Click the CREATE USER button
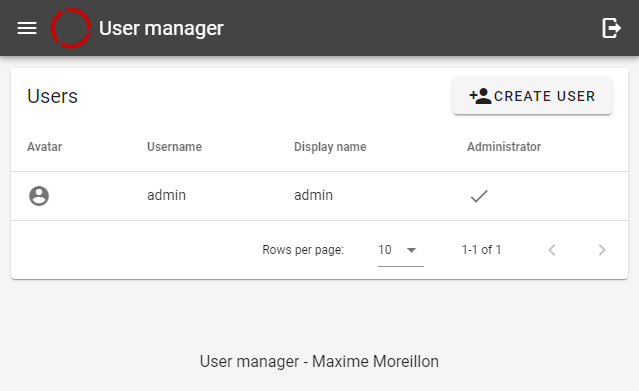The width and height of the screenshot is (639, 391). pyautogui.click(x=532, y=96)
